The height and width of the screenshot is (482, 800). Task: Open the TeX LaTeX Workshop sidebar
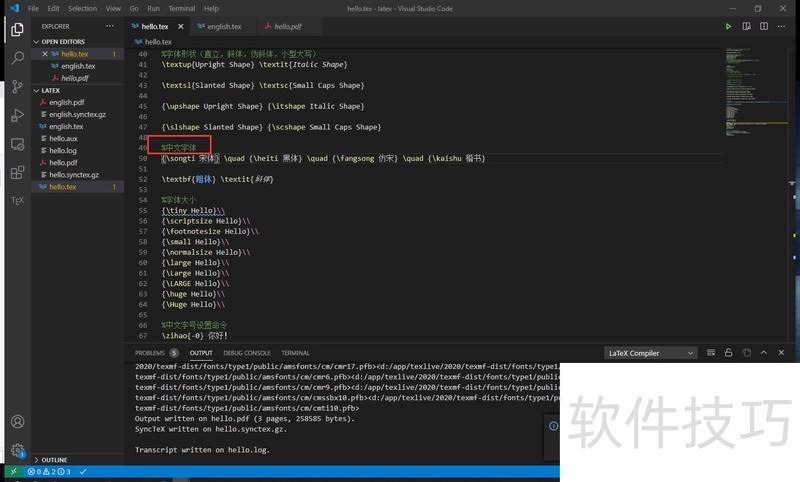(17, 199)
